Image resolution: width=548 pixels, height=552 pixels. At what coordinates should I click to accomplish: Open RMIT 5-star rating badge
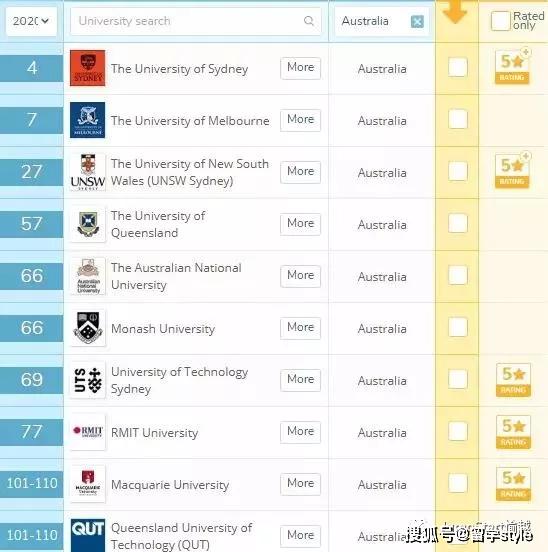click(513, 432)
